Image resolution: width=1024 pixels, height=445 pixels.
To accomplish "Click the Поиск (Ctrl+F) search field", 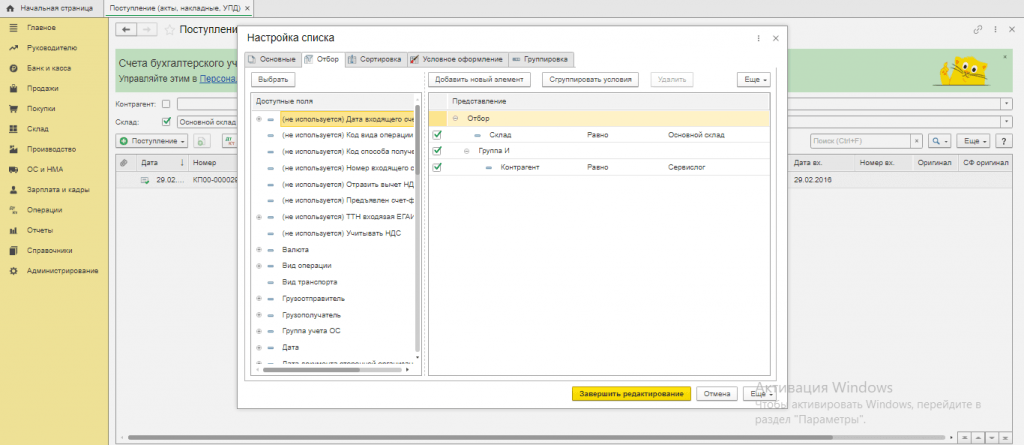I will coord(865,141).
